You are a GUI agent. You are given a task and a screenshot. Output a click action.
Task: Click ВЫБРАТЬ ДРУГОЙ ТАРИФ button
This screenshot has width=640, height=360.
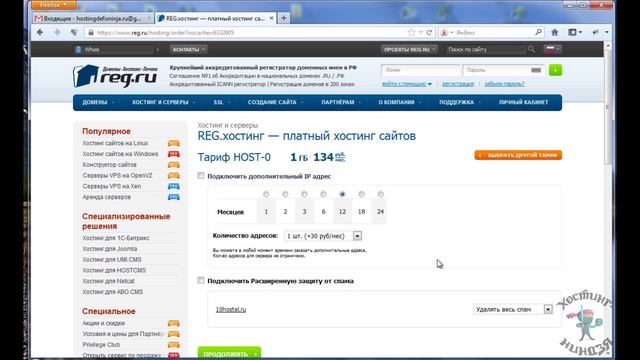click(518, 155)
